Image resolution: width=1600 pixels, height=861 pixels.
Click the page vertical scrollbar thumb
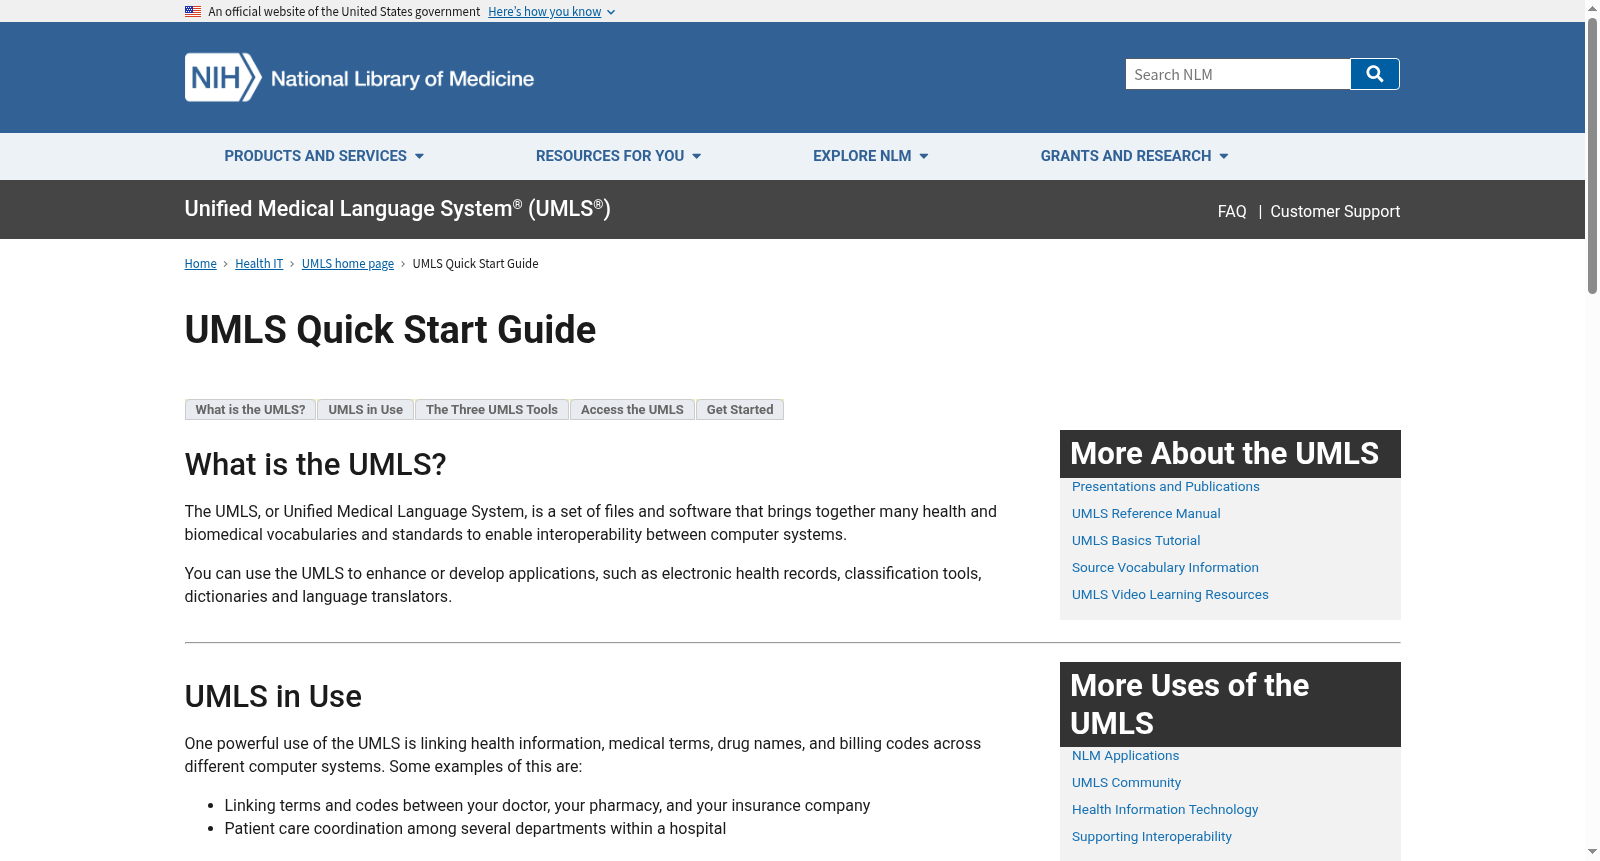[x=1592, y=155]
